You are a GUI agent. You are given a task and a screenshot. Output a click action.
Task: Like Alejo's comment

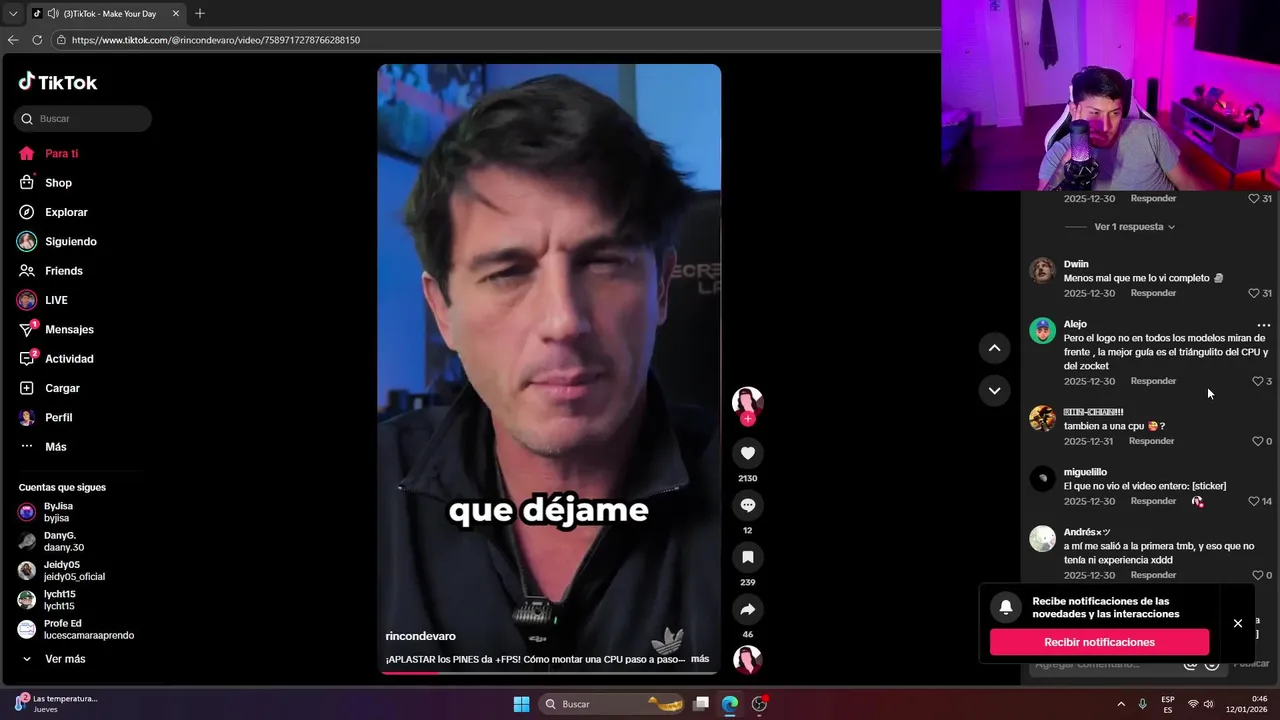(1258, 381)
